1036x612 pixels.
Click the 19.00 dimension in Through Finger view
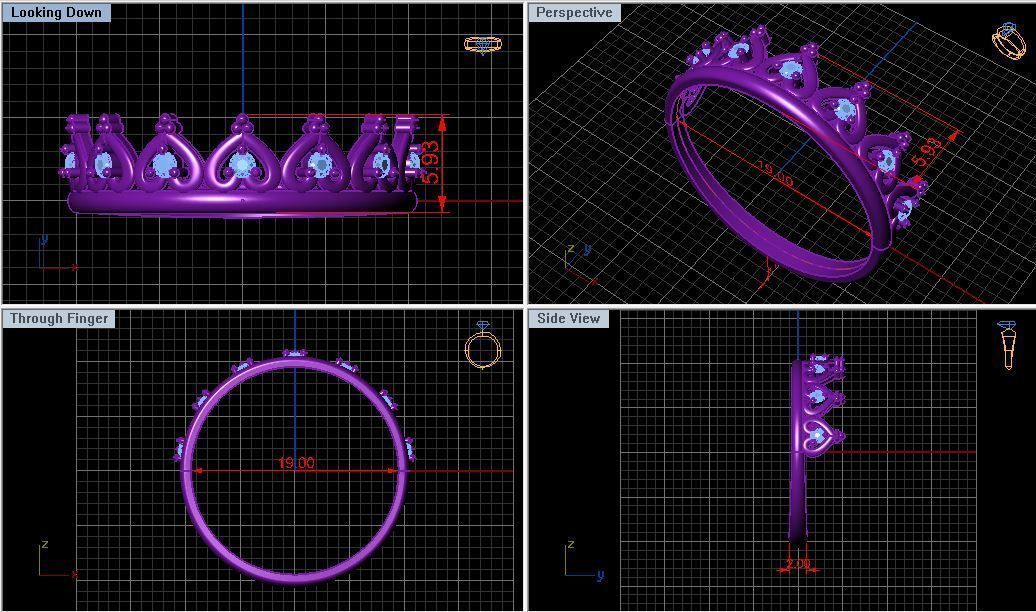point(296,463)
